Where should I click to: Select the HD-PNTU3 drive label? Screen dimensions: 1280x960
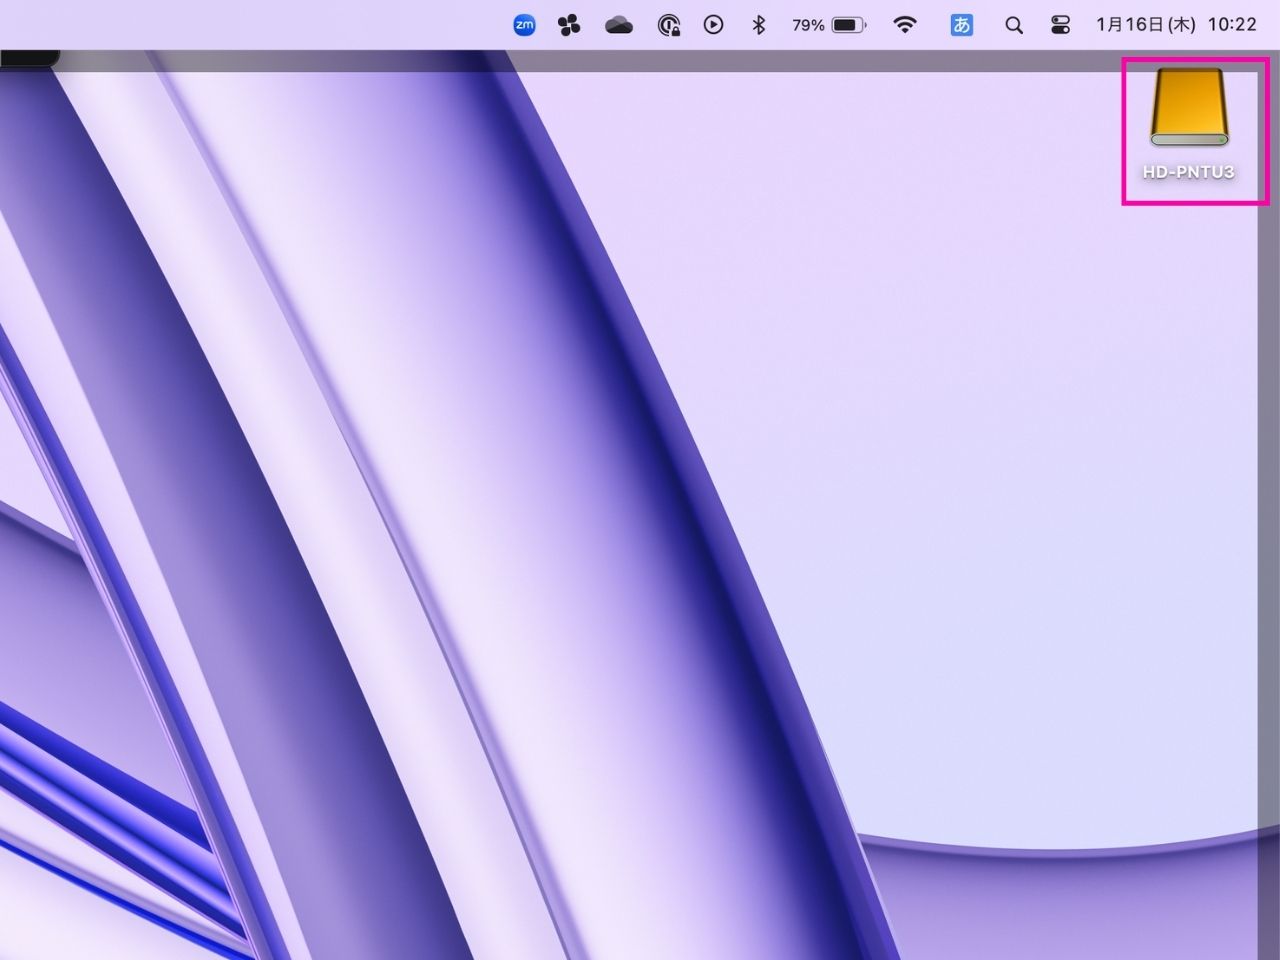point(1192,171)
